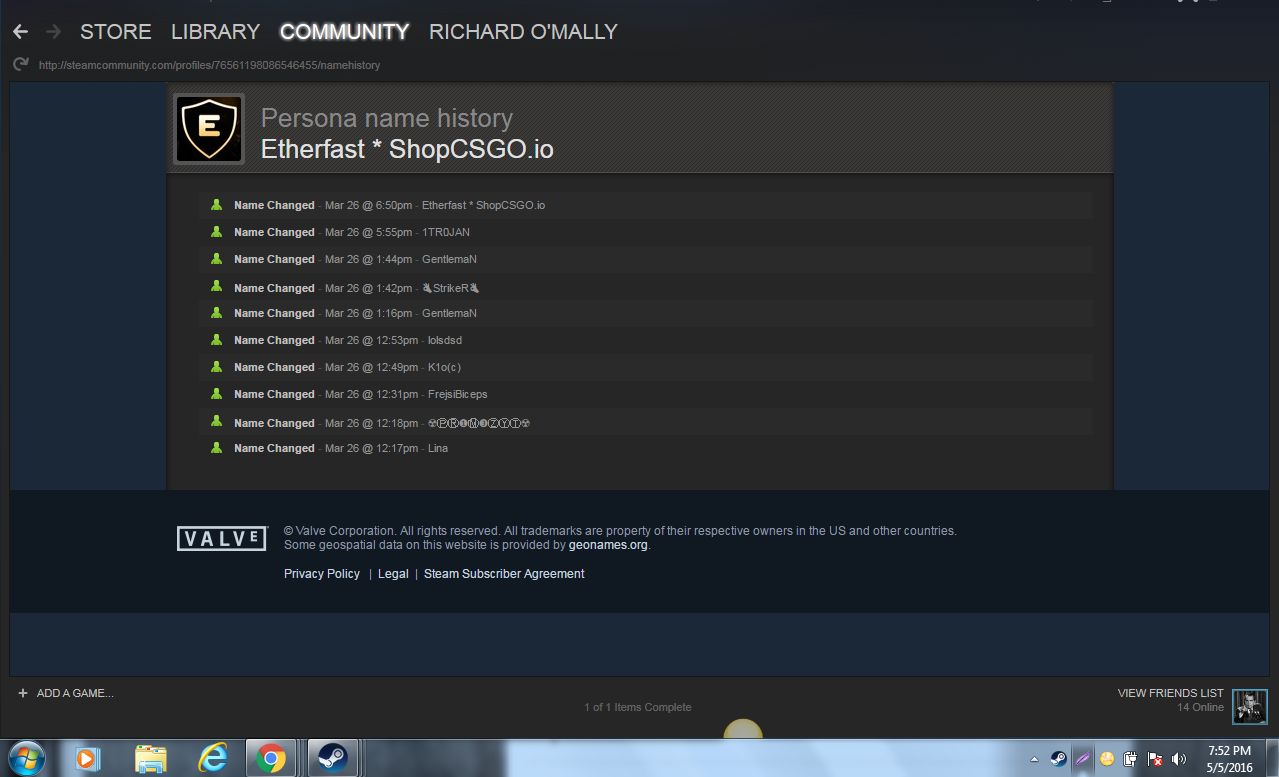Screen dimensions: 1279x777
Task: Go to the LIBRARY section
Action: (215, 32)
